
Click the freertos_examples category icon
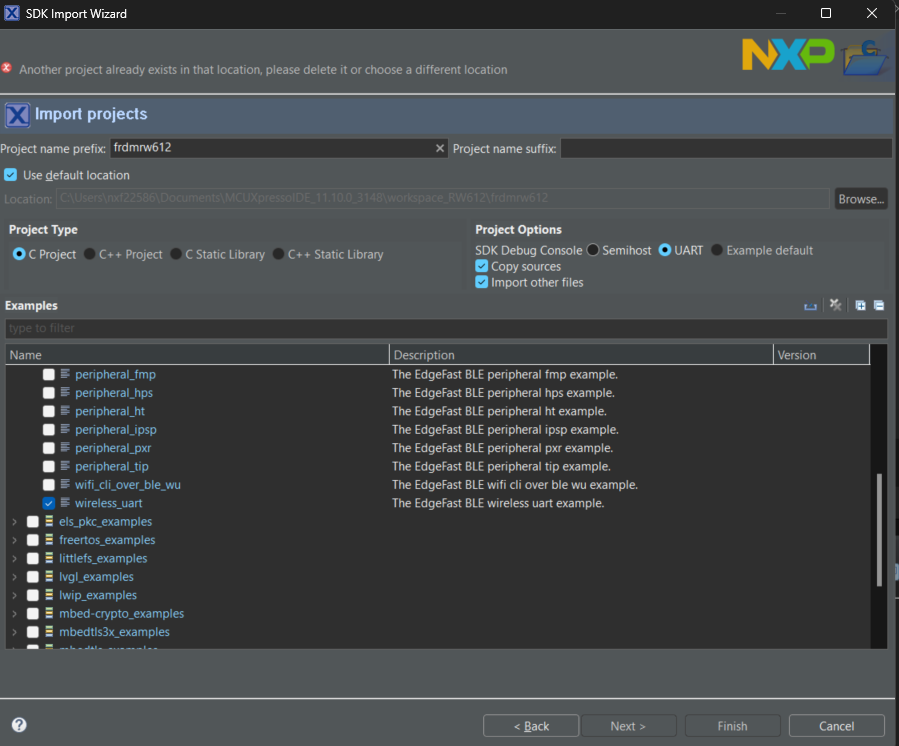49,540
